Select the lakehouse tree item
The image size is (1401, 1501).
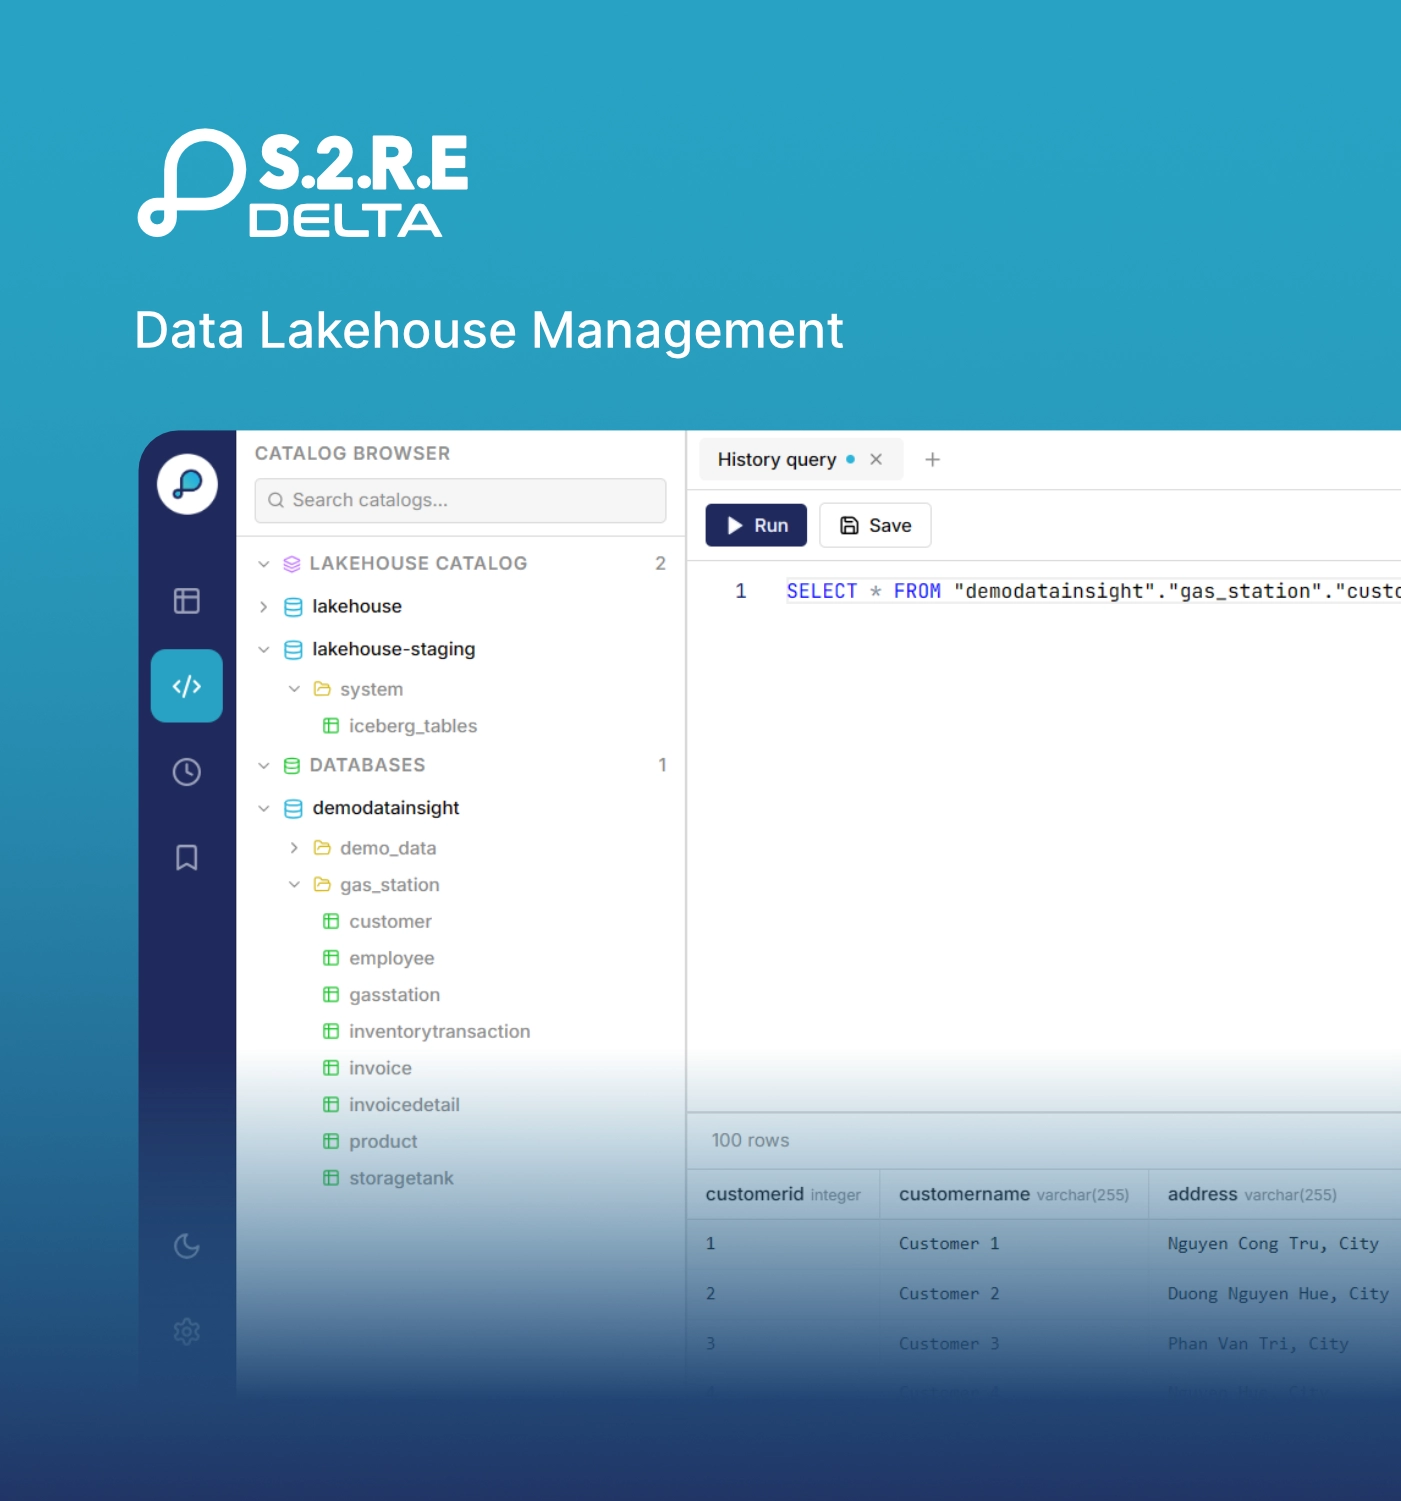point(357,606)
